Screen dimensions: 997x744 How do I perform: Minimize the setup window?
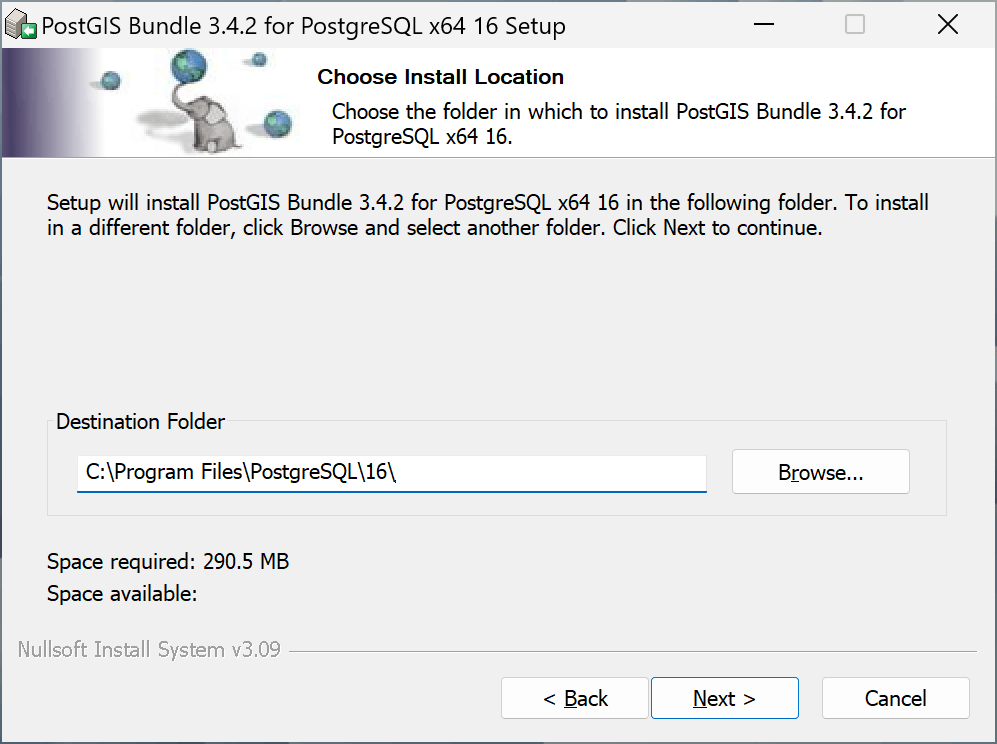tap(763, 25)
